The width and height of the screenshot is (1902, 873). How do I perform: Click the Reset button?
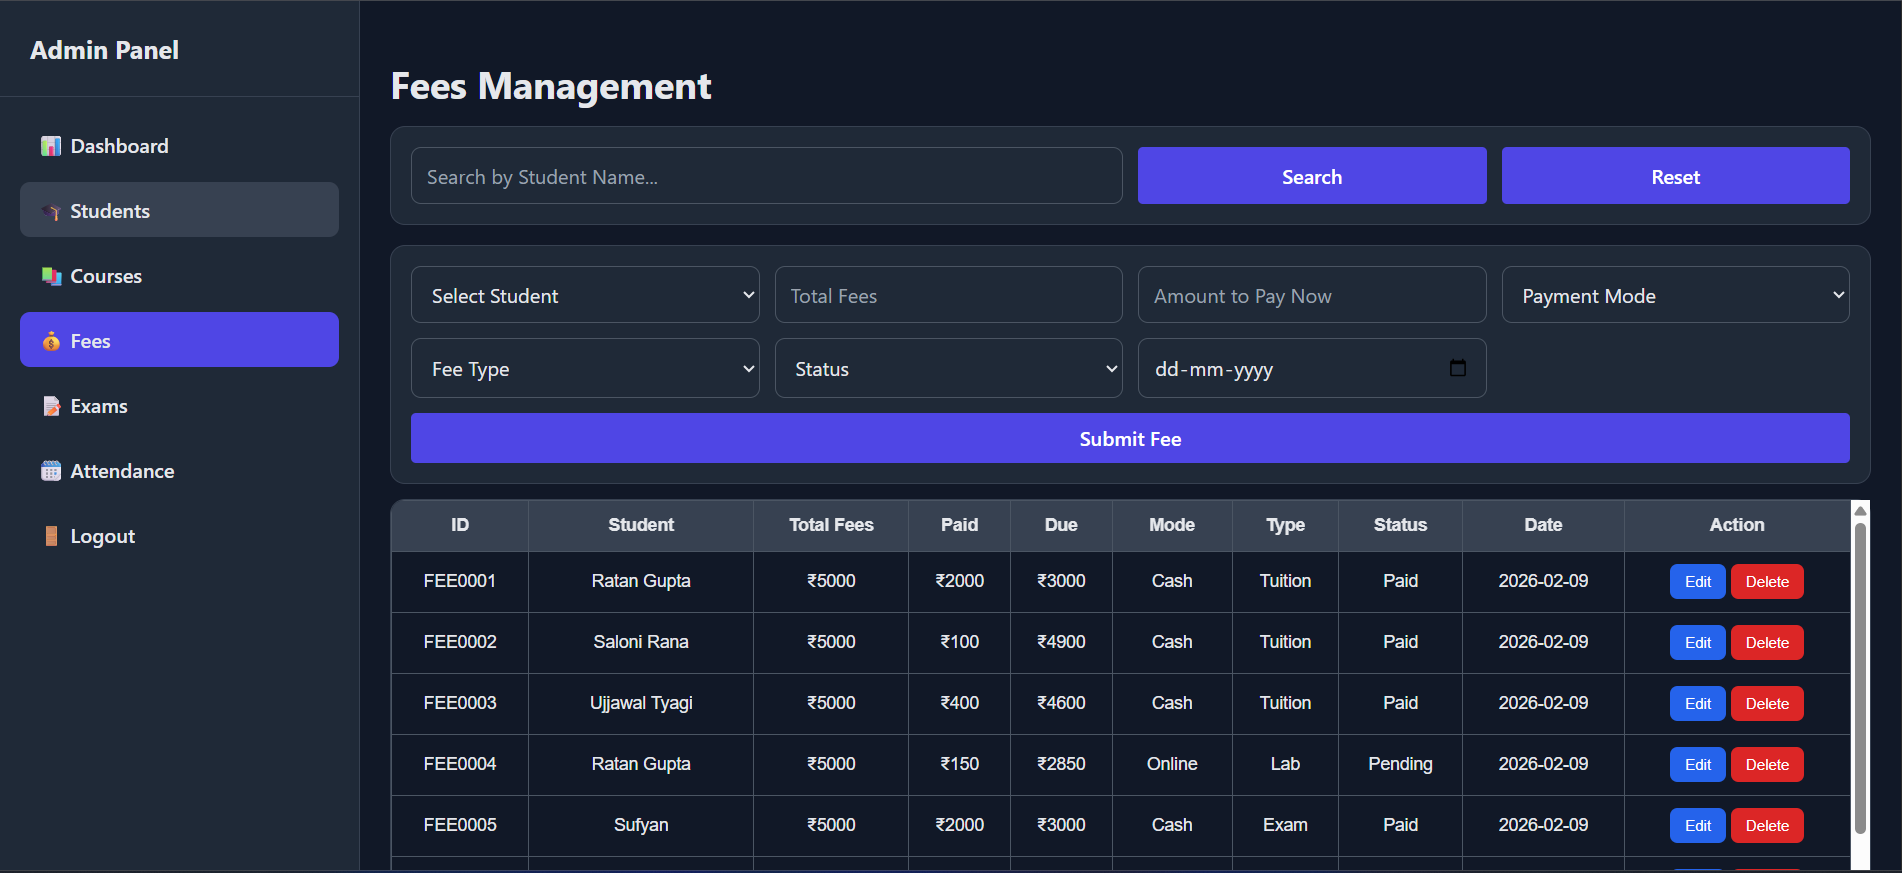point(1676,176)
